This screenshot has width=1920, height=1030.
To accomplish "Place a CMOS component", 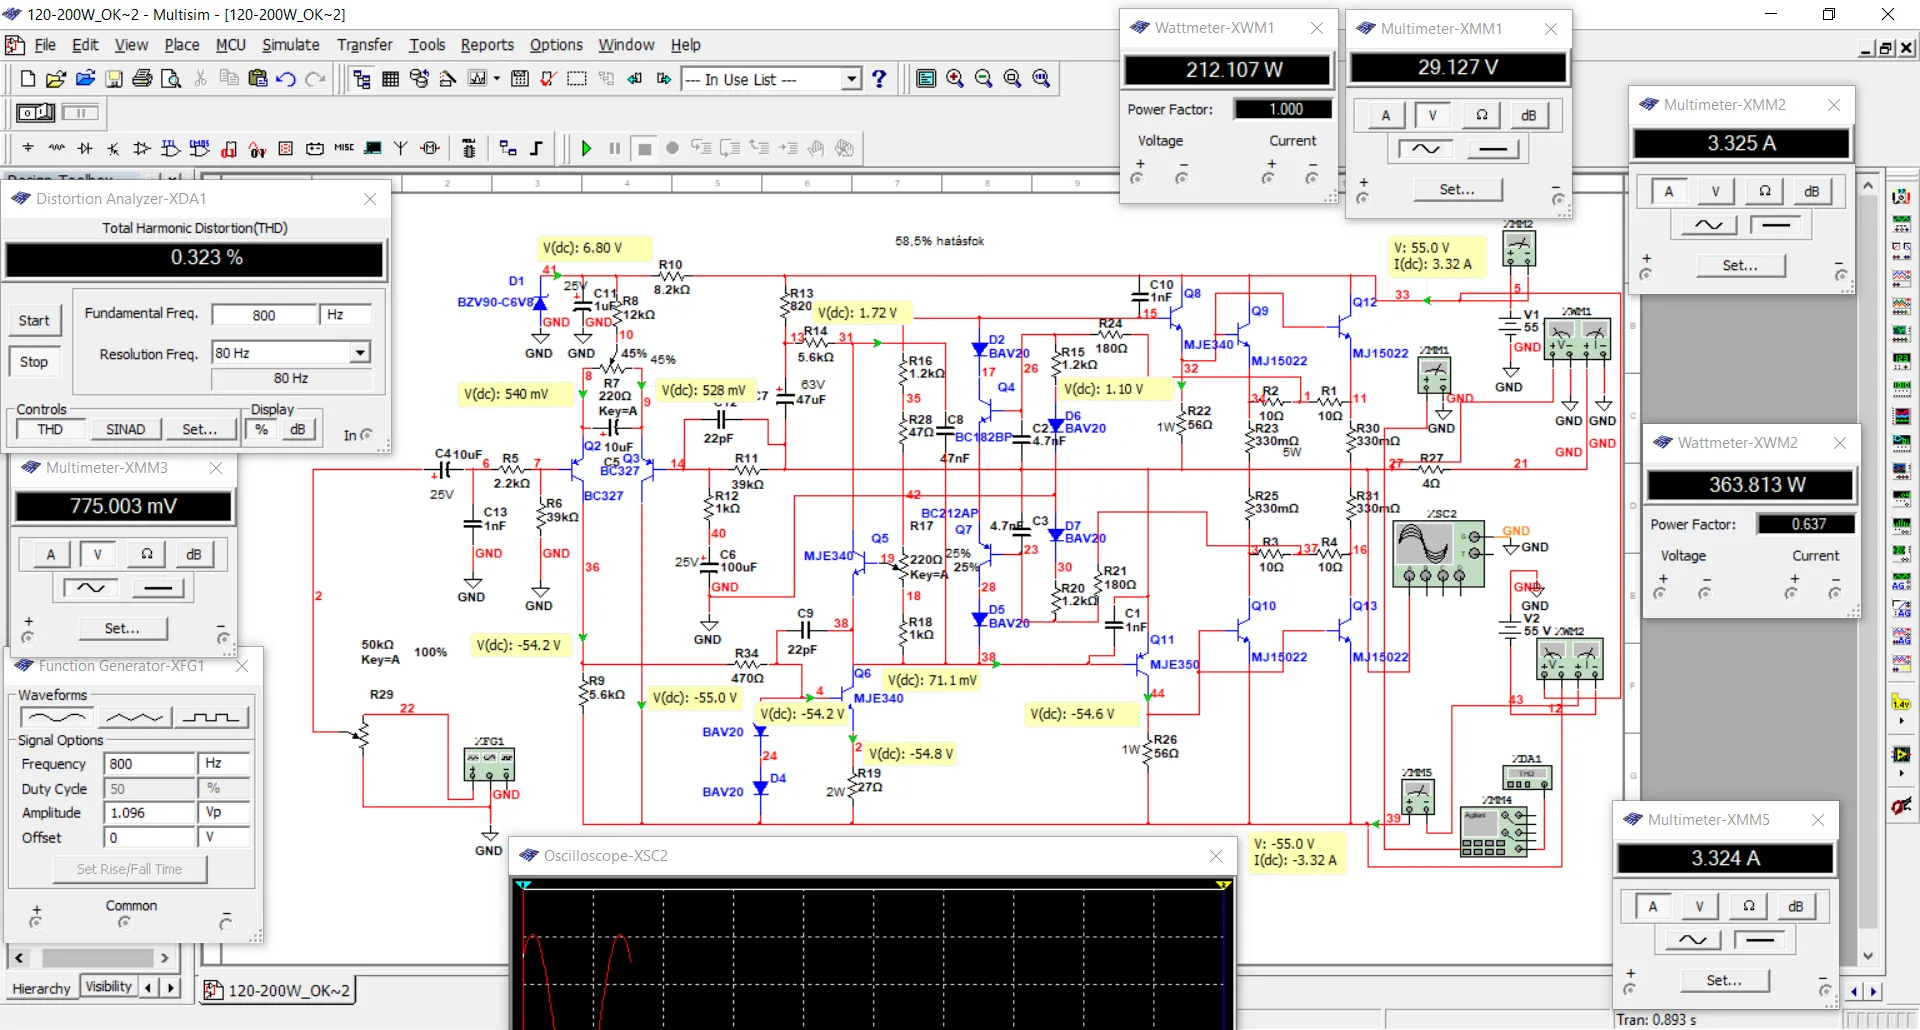I will 200,148.
